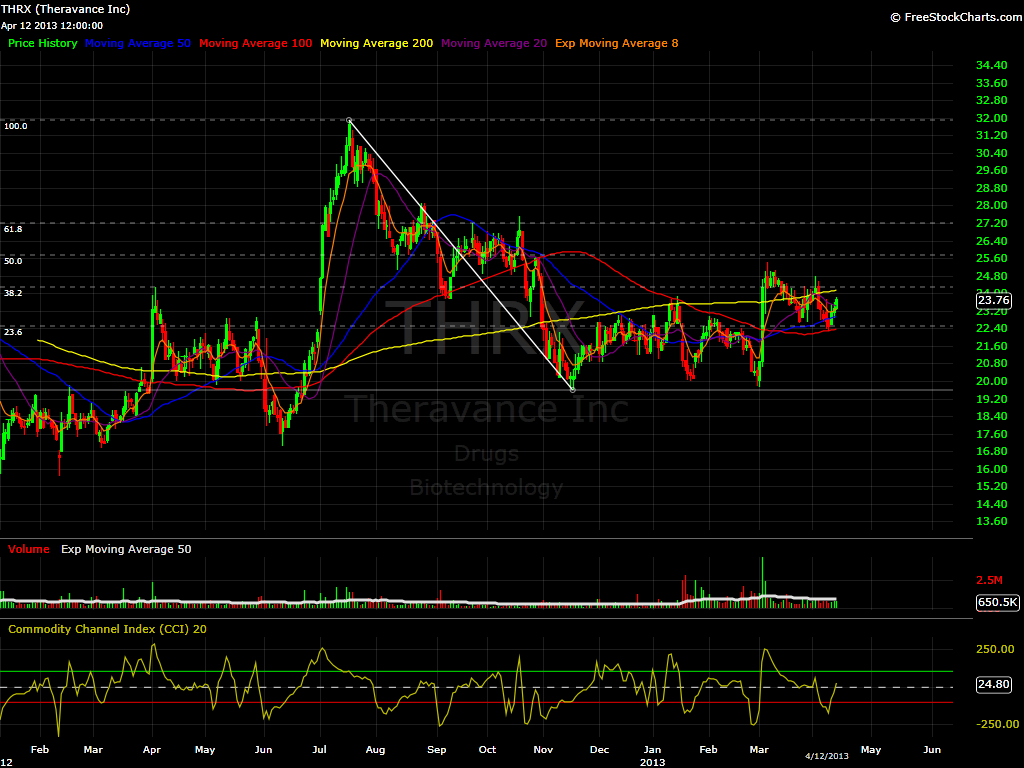1024x768 pixels.
Task: Select the Fibonacci 100.0 level label
Action: point(16,126)
